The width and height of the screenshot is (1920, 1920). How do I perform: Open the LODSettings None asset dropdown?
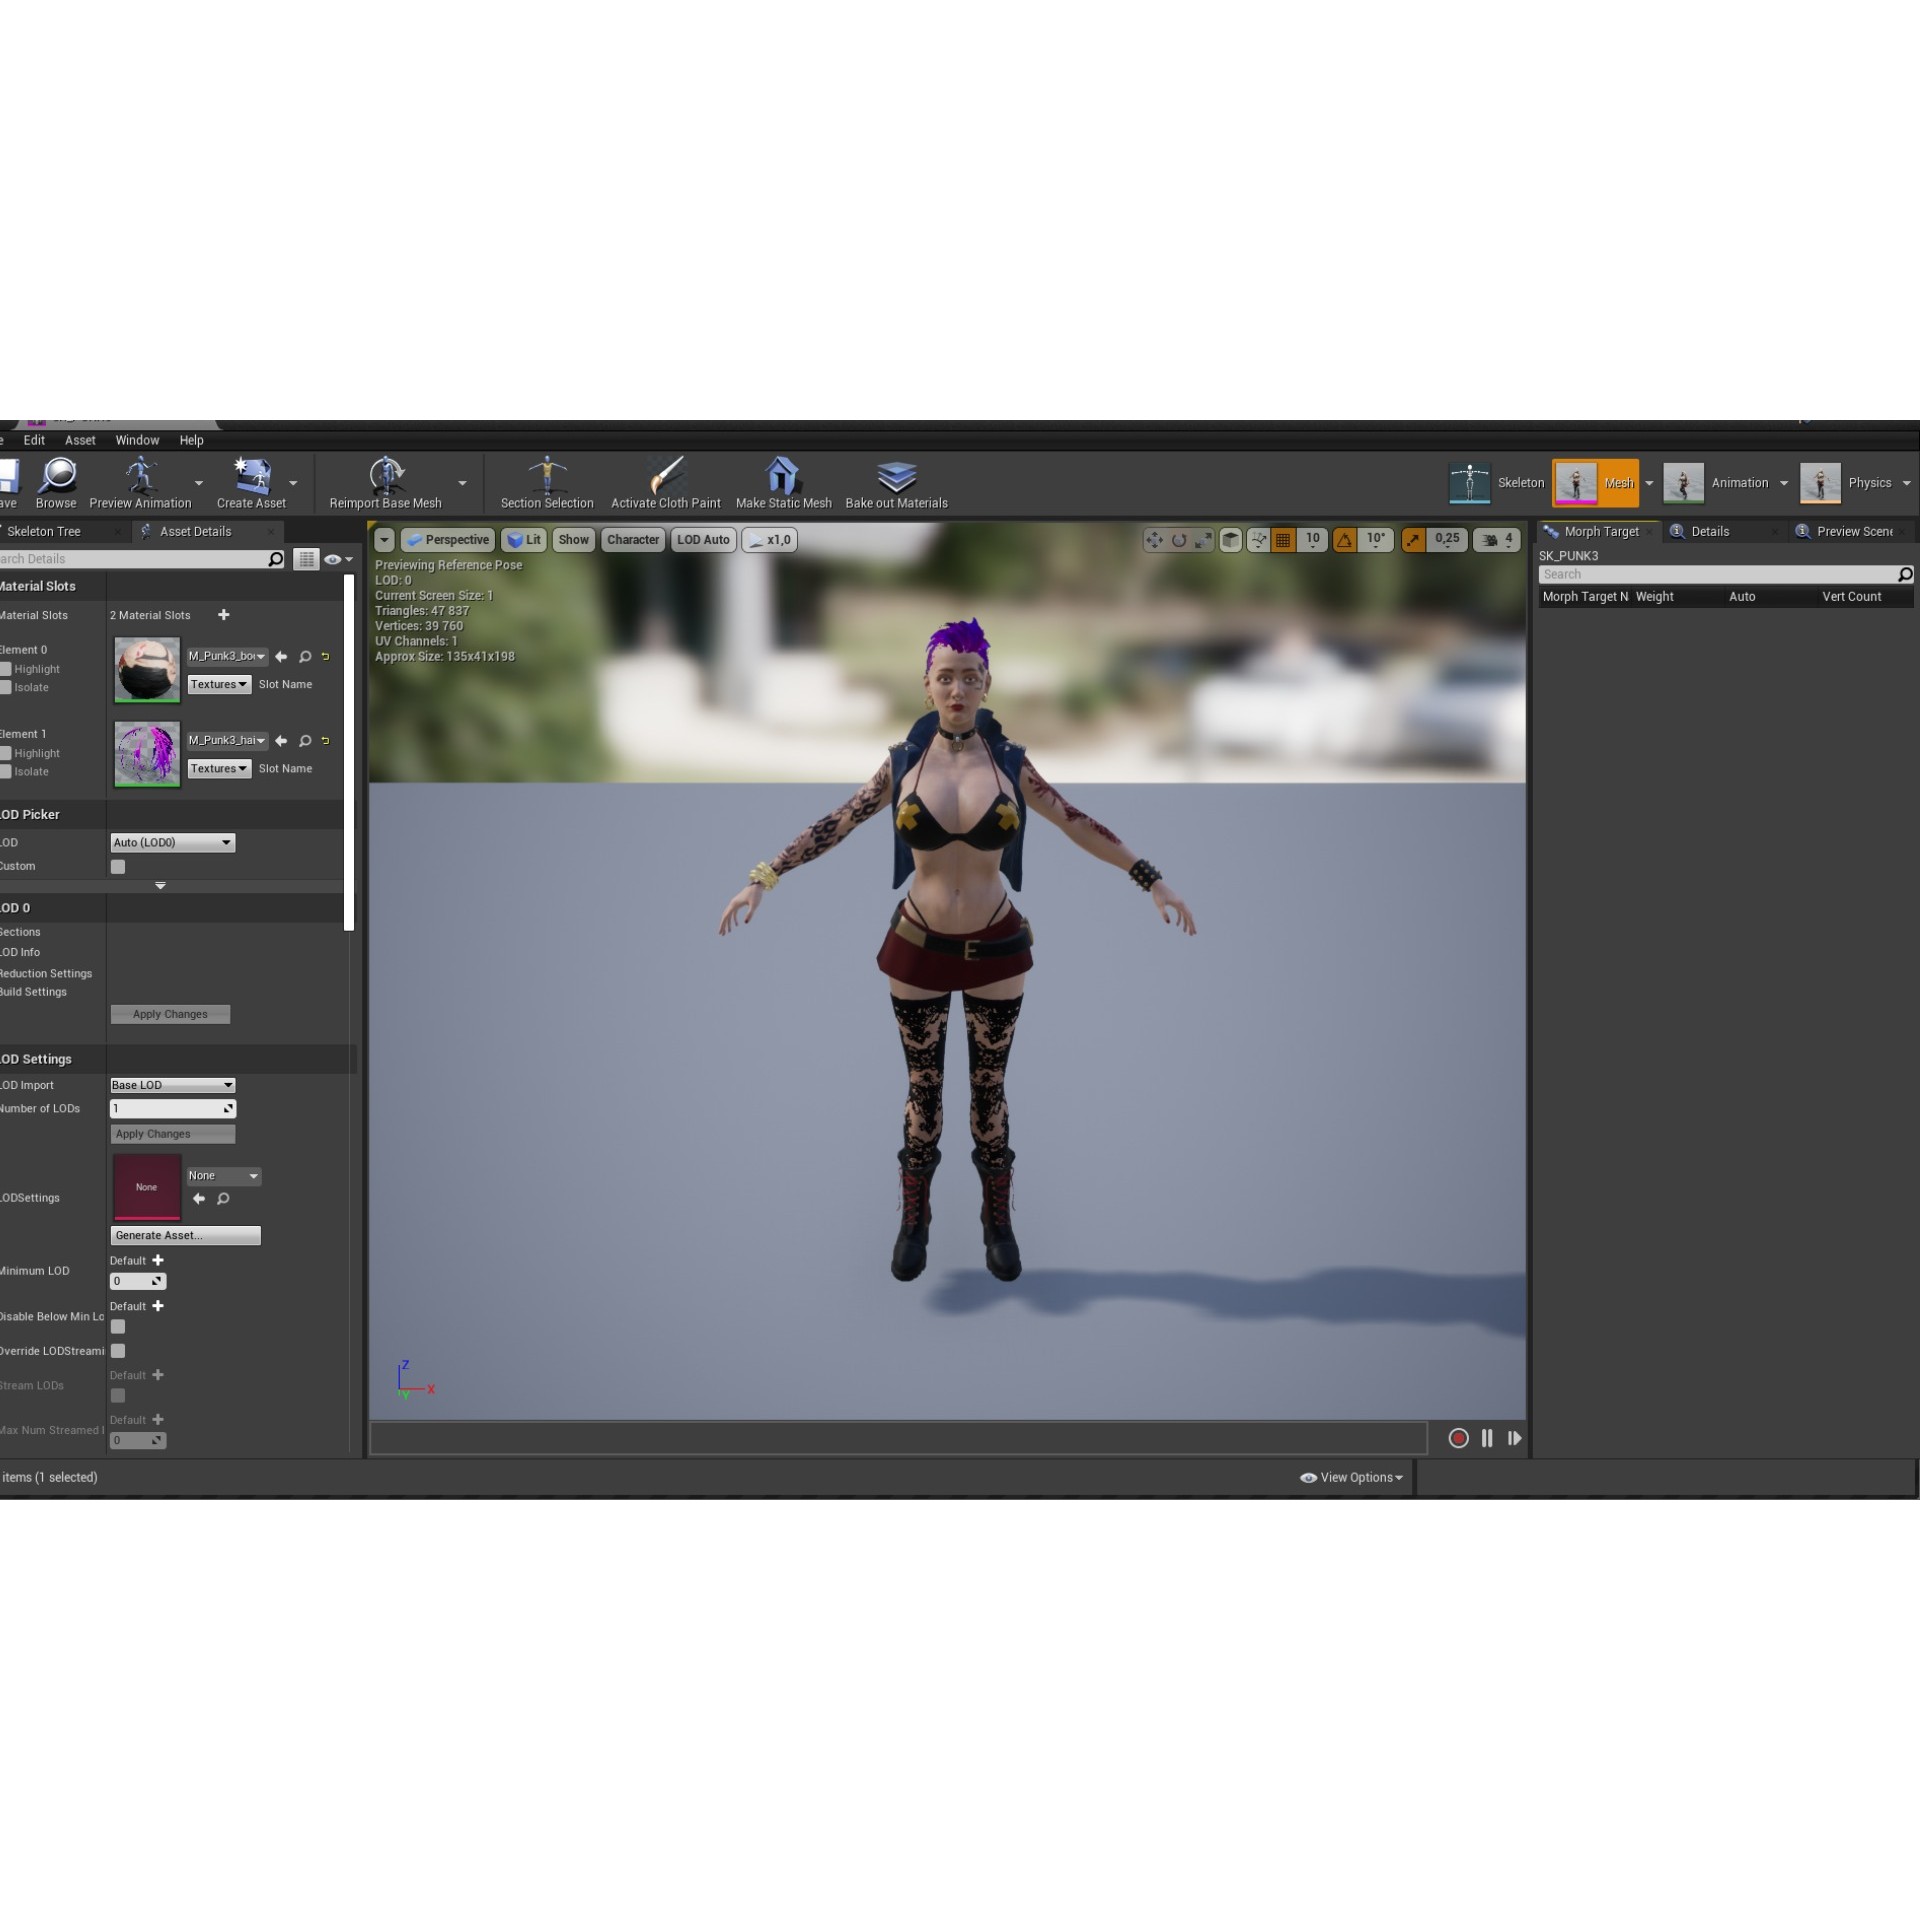pyautogui.click(x=224, y=1176)
